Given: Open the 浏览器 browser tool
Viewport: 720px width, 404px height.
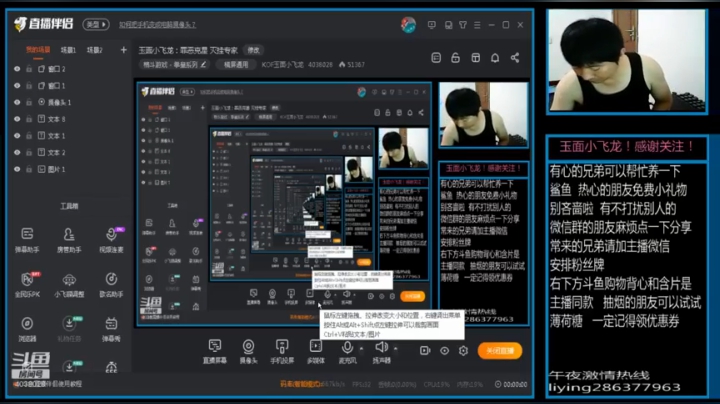Looking at the screenshot, I should coord(27,329).
